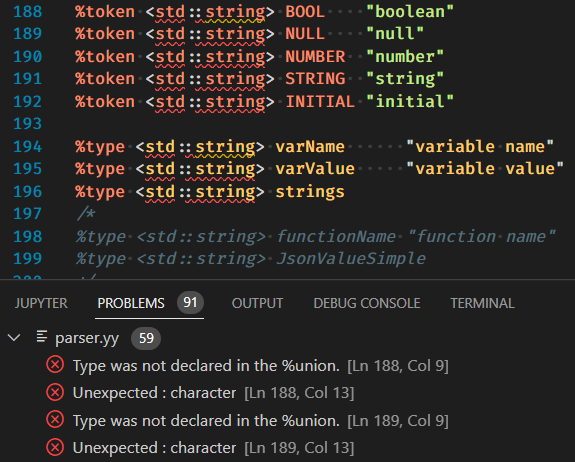Click the "initial" string literal
Image resolution: width=575 pixels, height=462 pixels.
410,102
